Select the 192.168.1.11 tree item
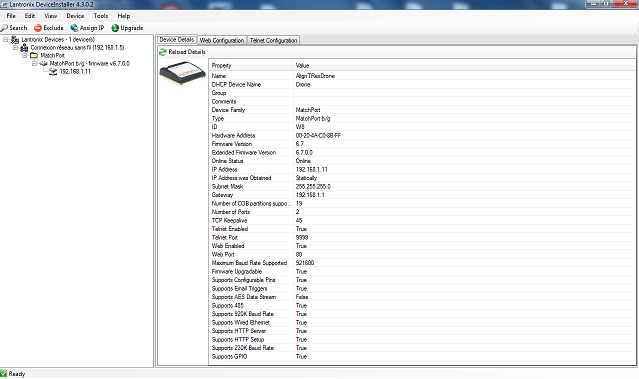This screenshot has width=639, height=379. pos(75,72)
